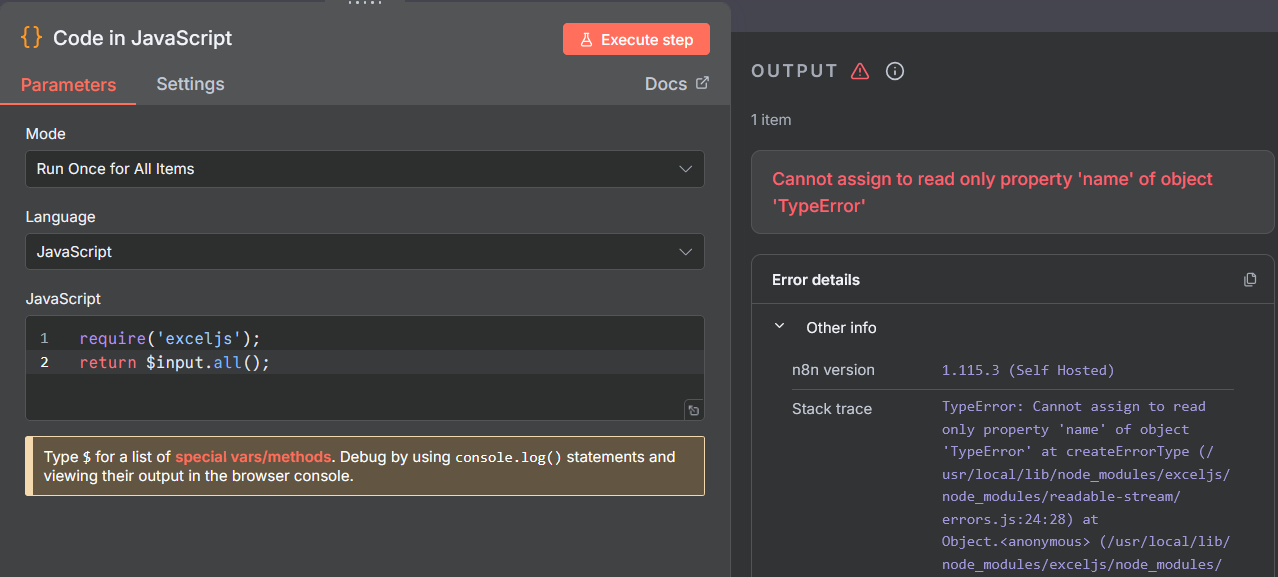Open the Language dropdown set to JavaScript
1278x577 pixels.
[364, 252]
